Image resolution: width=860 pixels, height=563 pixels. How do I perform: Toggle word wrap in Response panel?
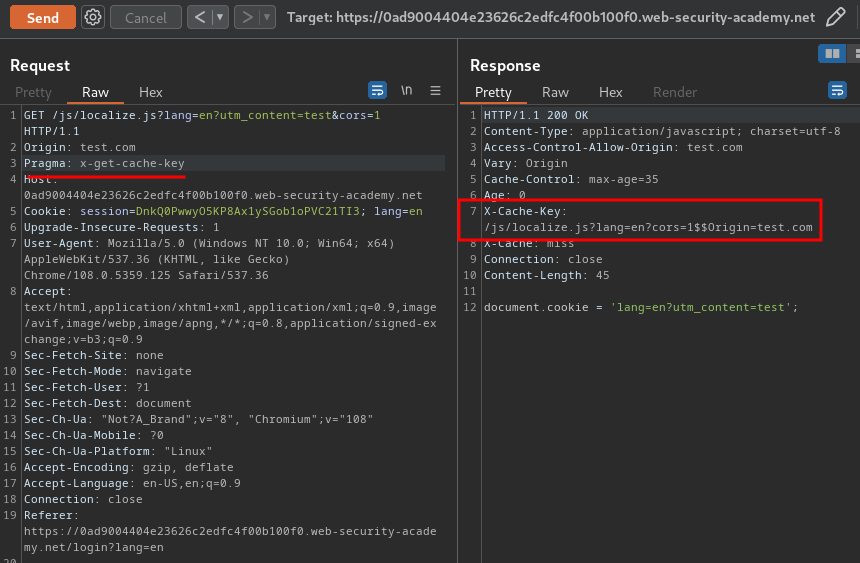coord(837,91)
